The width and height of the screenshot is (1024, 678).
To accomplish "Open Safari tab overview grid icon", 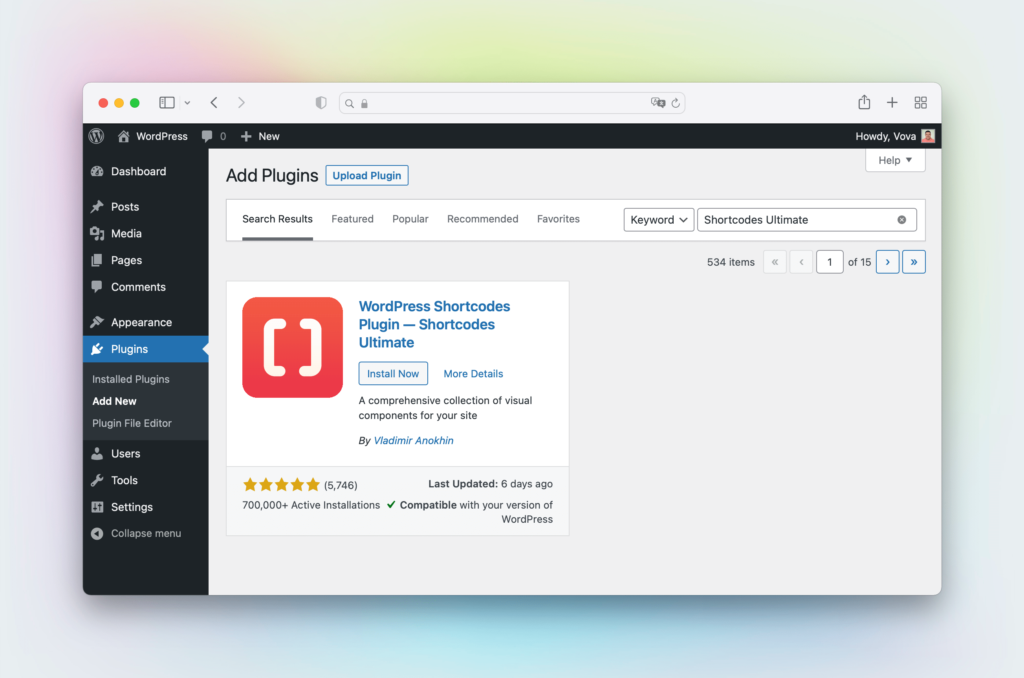I will click(920, 103).
